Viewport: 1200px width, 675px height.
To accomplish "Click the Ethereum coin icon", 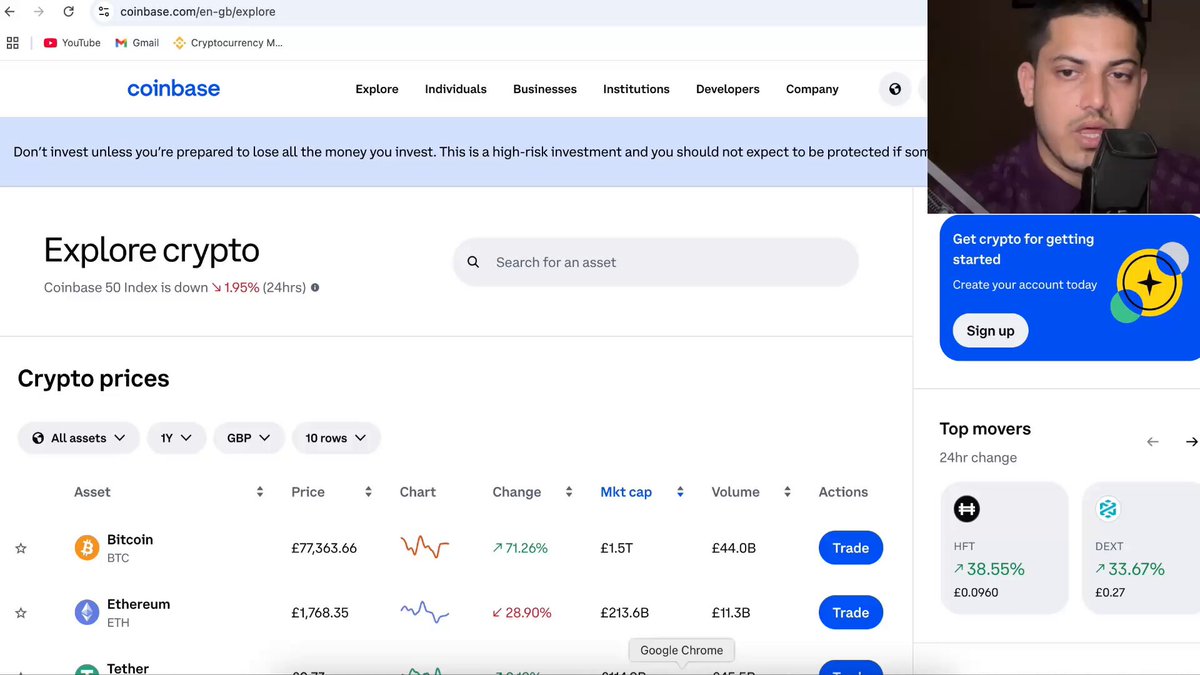I will tap(87, 612).
